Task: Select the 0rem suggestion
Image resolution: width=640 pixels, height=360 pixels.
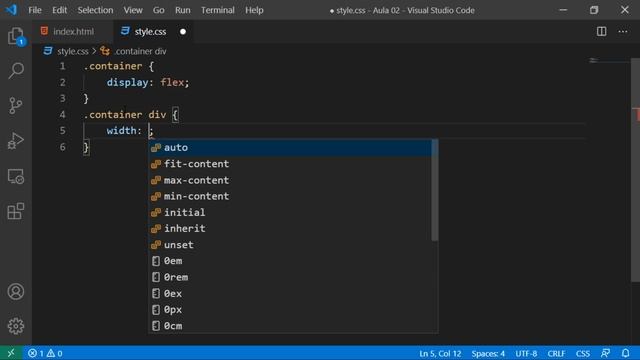Action: (290, 277)
